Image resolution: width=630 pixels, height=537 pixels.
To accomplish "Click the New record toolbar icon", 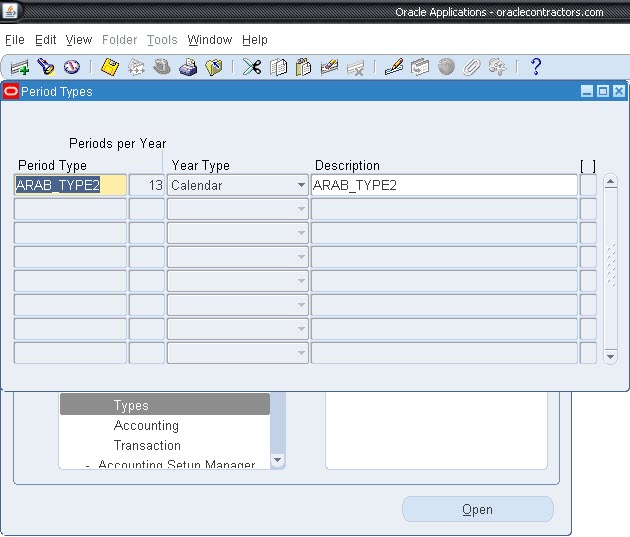I will (19, 67).
